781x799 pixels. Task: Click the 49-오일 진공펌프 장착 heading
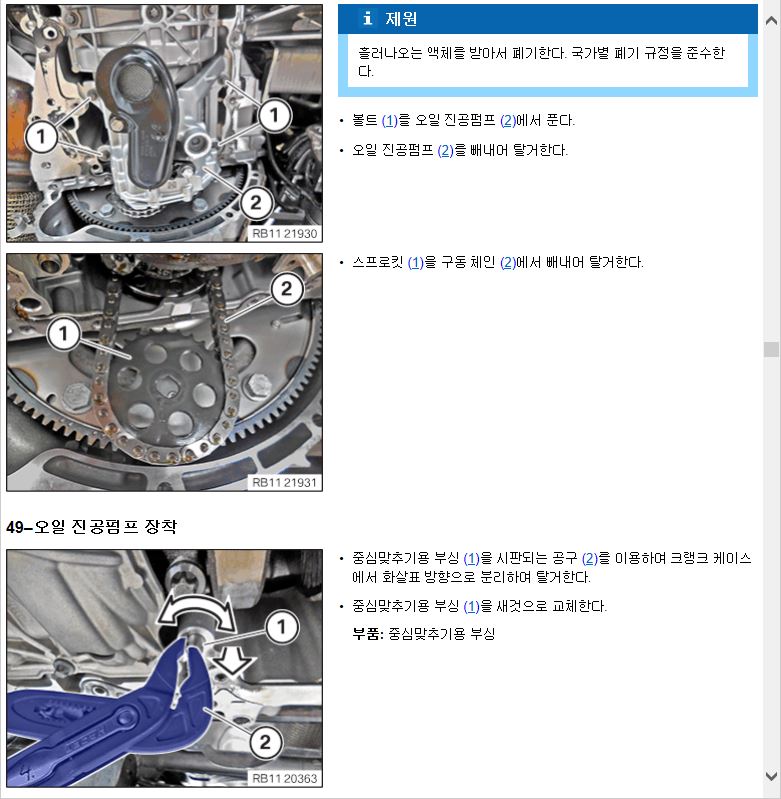(x=92, y=526)
